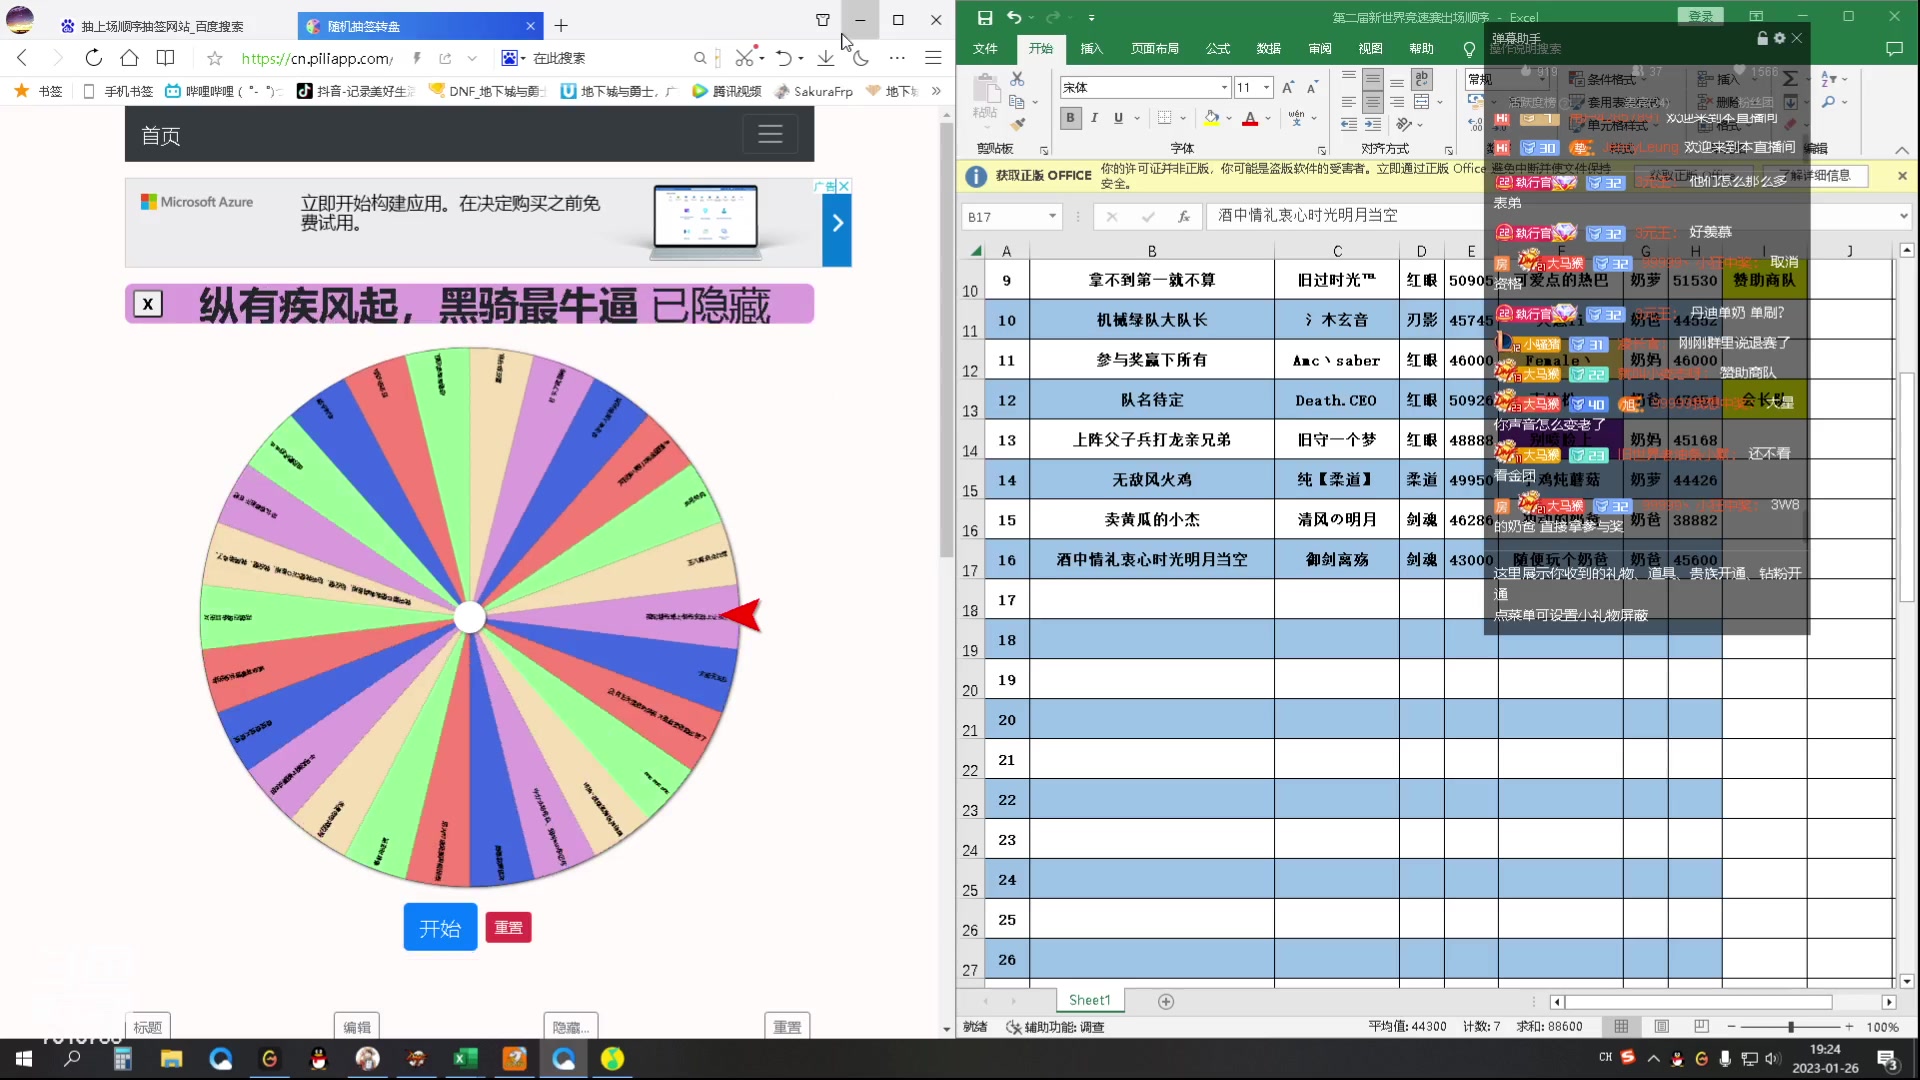The height and width of the screenshot is (1080, 1920).
Task: Select the Sheet1 worksheet tab
Action: coord(1090,1000)
